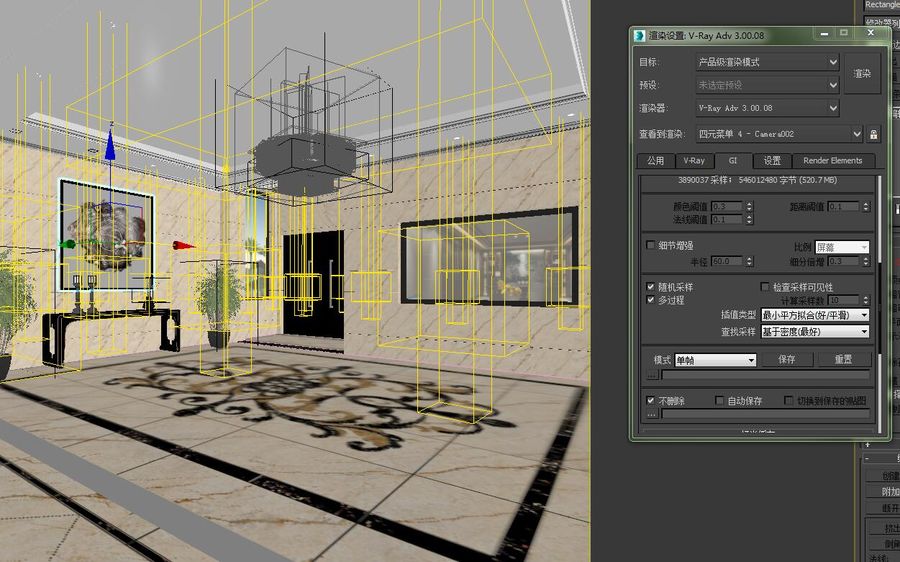Switch to the 设置 tab

[772, 161]
